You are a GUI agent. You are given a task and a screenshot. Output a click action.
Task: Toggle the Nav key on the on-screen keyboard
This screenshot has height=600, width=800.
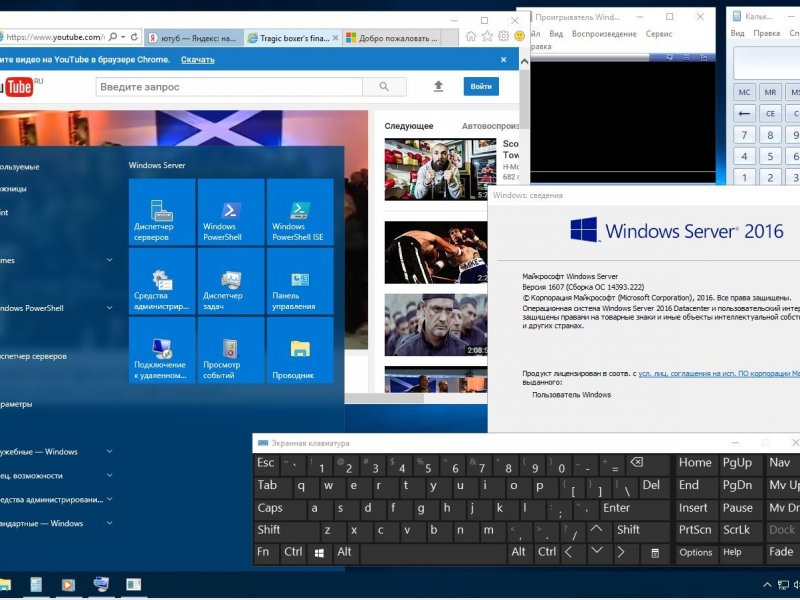781,463
